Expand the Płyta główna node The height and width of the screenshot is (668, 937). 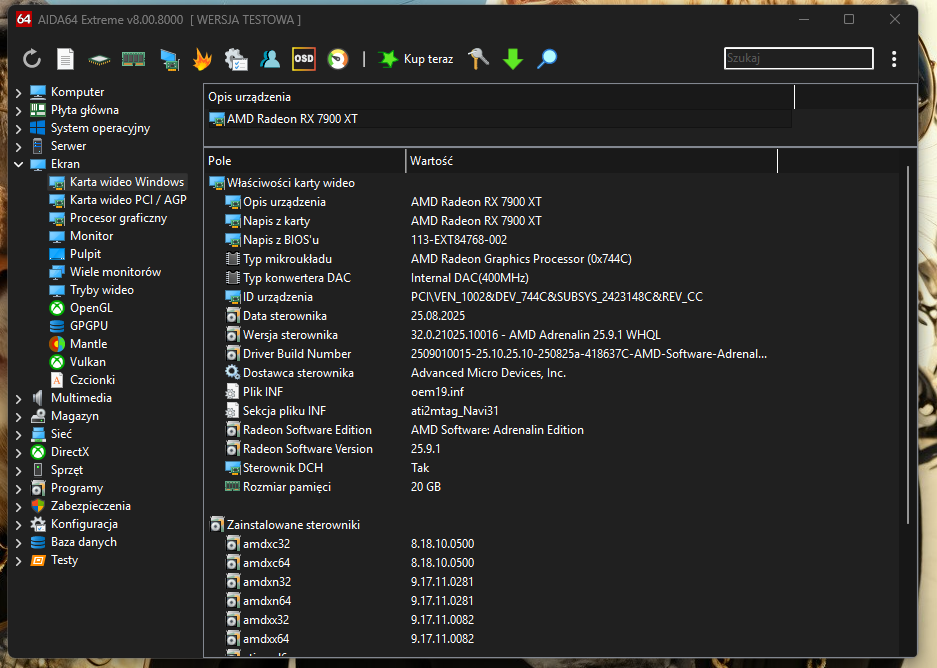point(19,111)
